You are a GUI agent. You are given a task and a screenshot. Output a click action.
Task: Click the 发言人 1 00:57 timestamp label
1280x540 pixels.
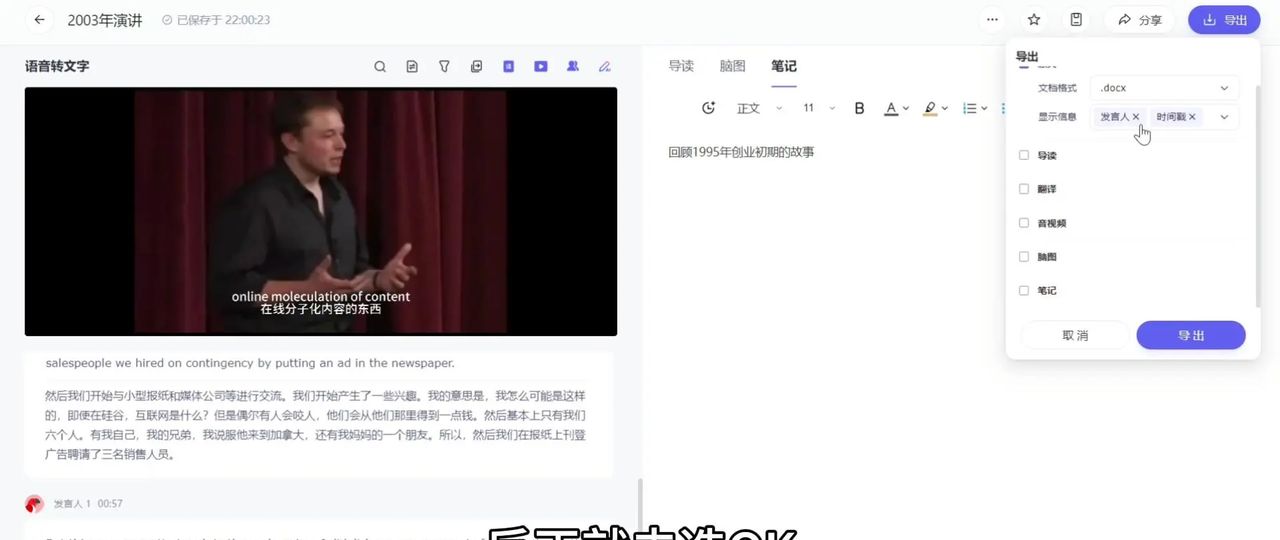pyautogui.click(x=88, y=504)
